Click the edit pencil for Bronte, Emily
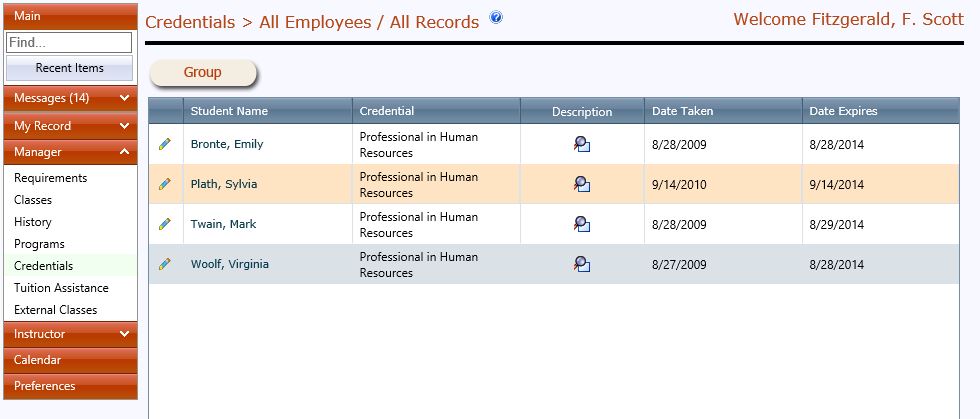This screenshot has height=419, width=980. pos(165,144)
